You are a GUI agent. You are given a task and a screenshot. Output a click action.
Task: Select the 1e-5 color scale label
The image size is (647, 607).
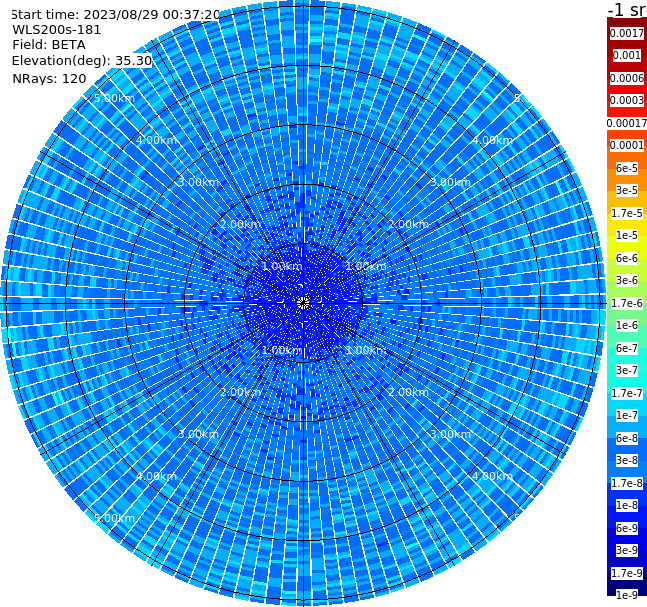(626, 235)
